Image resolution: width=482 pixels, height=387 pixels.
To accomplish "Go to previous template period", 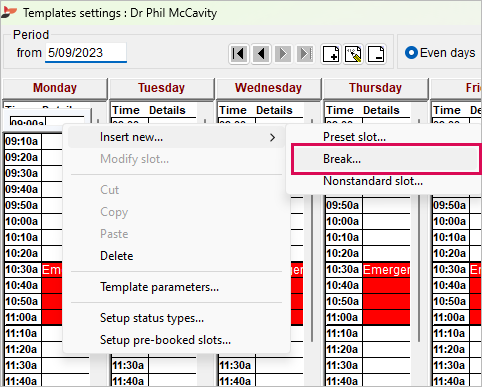I will click(261, 53).
